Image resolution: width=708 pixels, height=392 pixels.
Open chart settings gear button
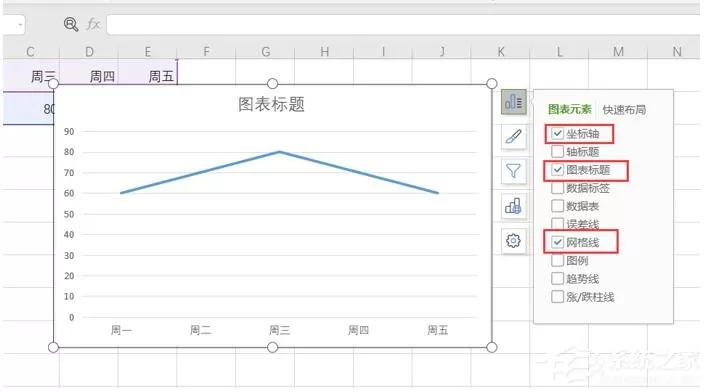[513, 241]
